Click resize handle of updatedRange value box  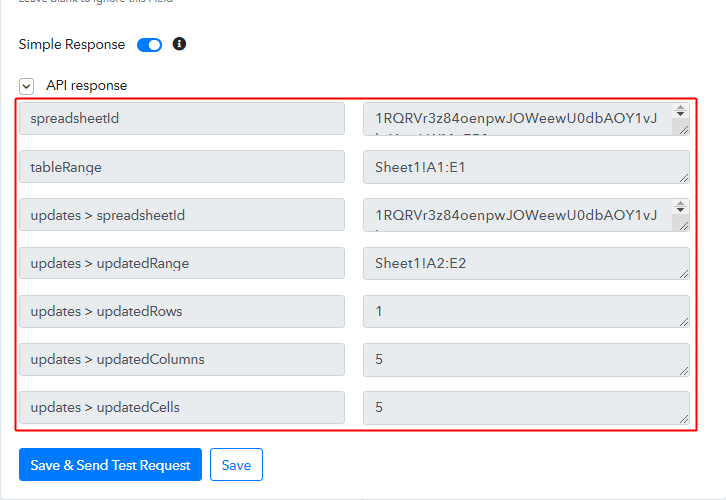pyautogui.click(x=684, y=274)
